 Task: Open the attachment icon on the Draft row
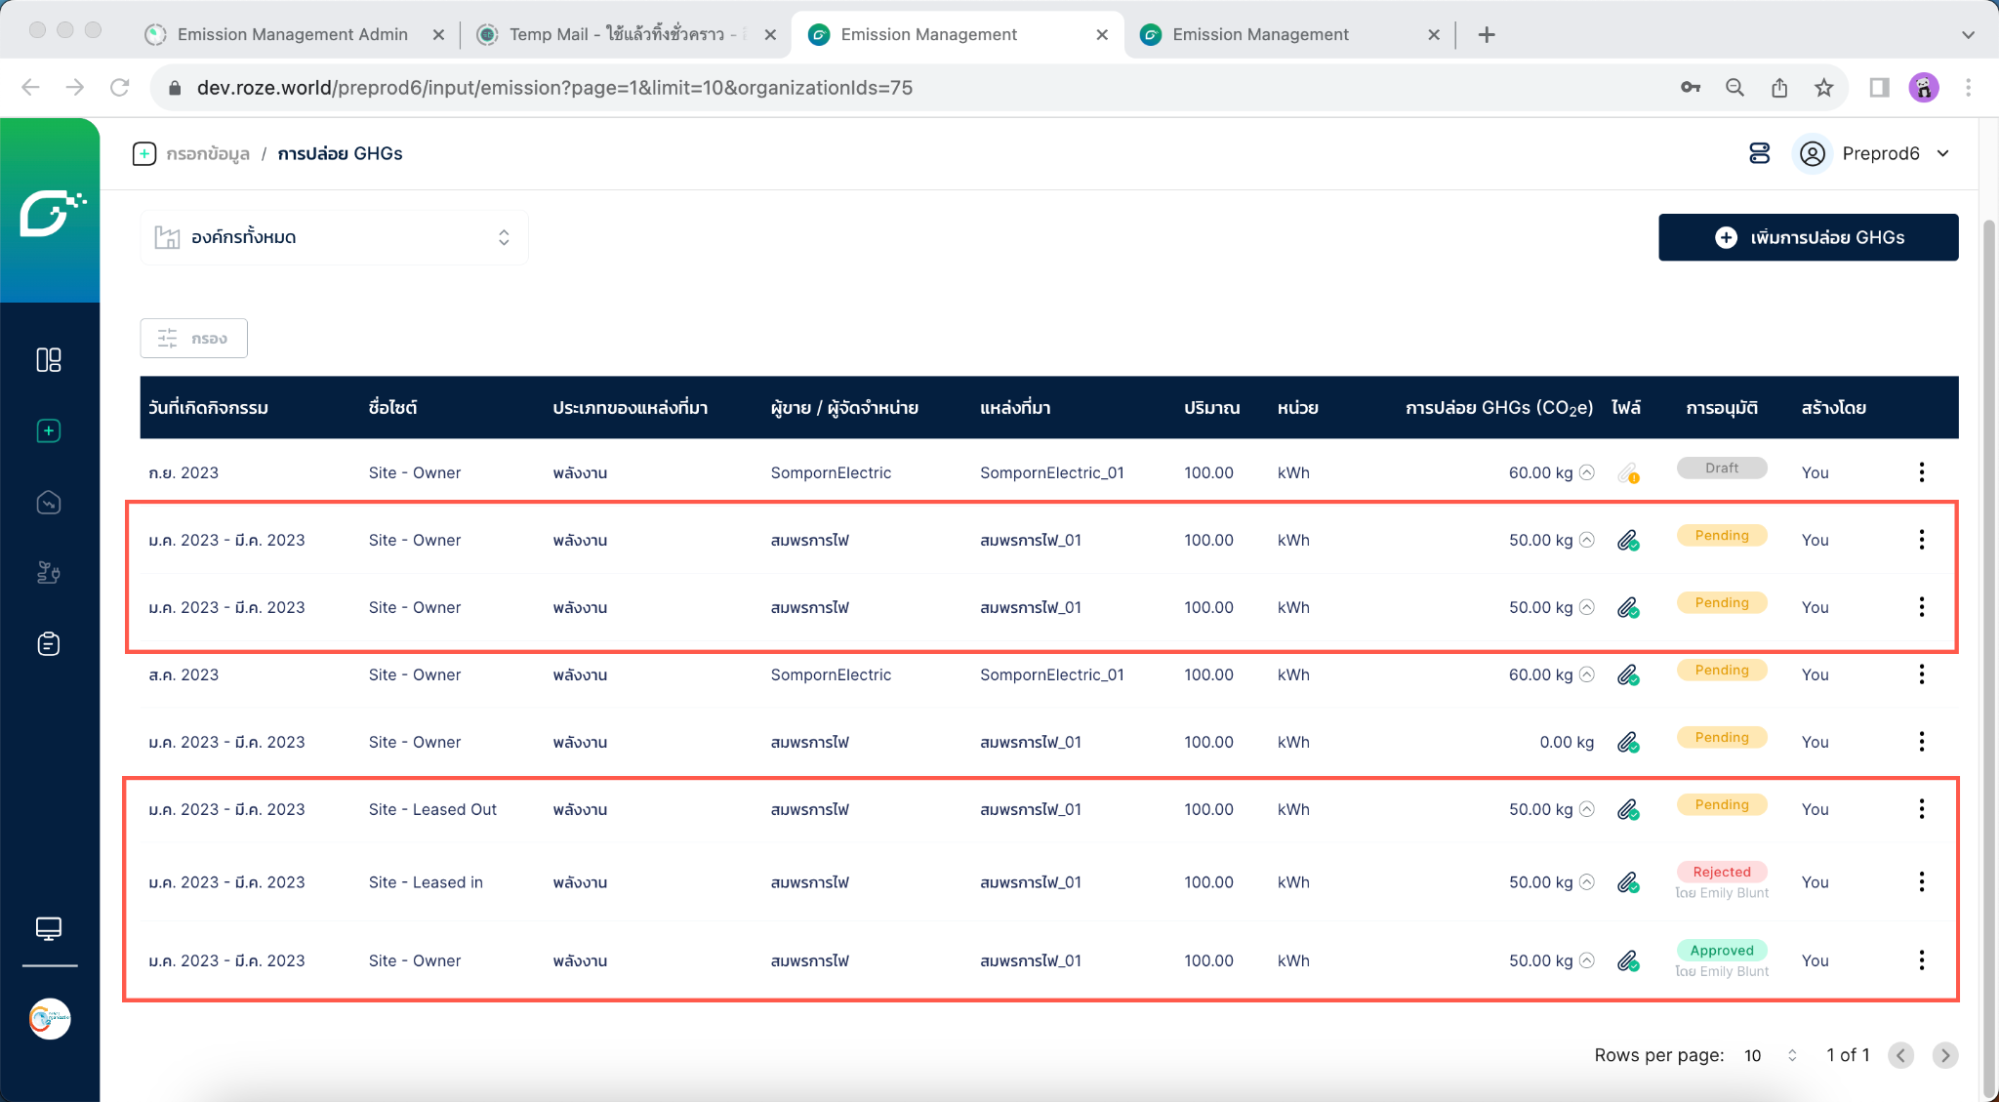coord(1628,473)
